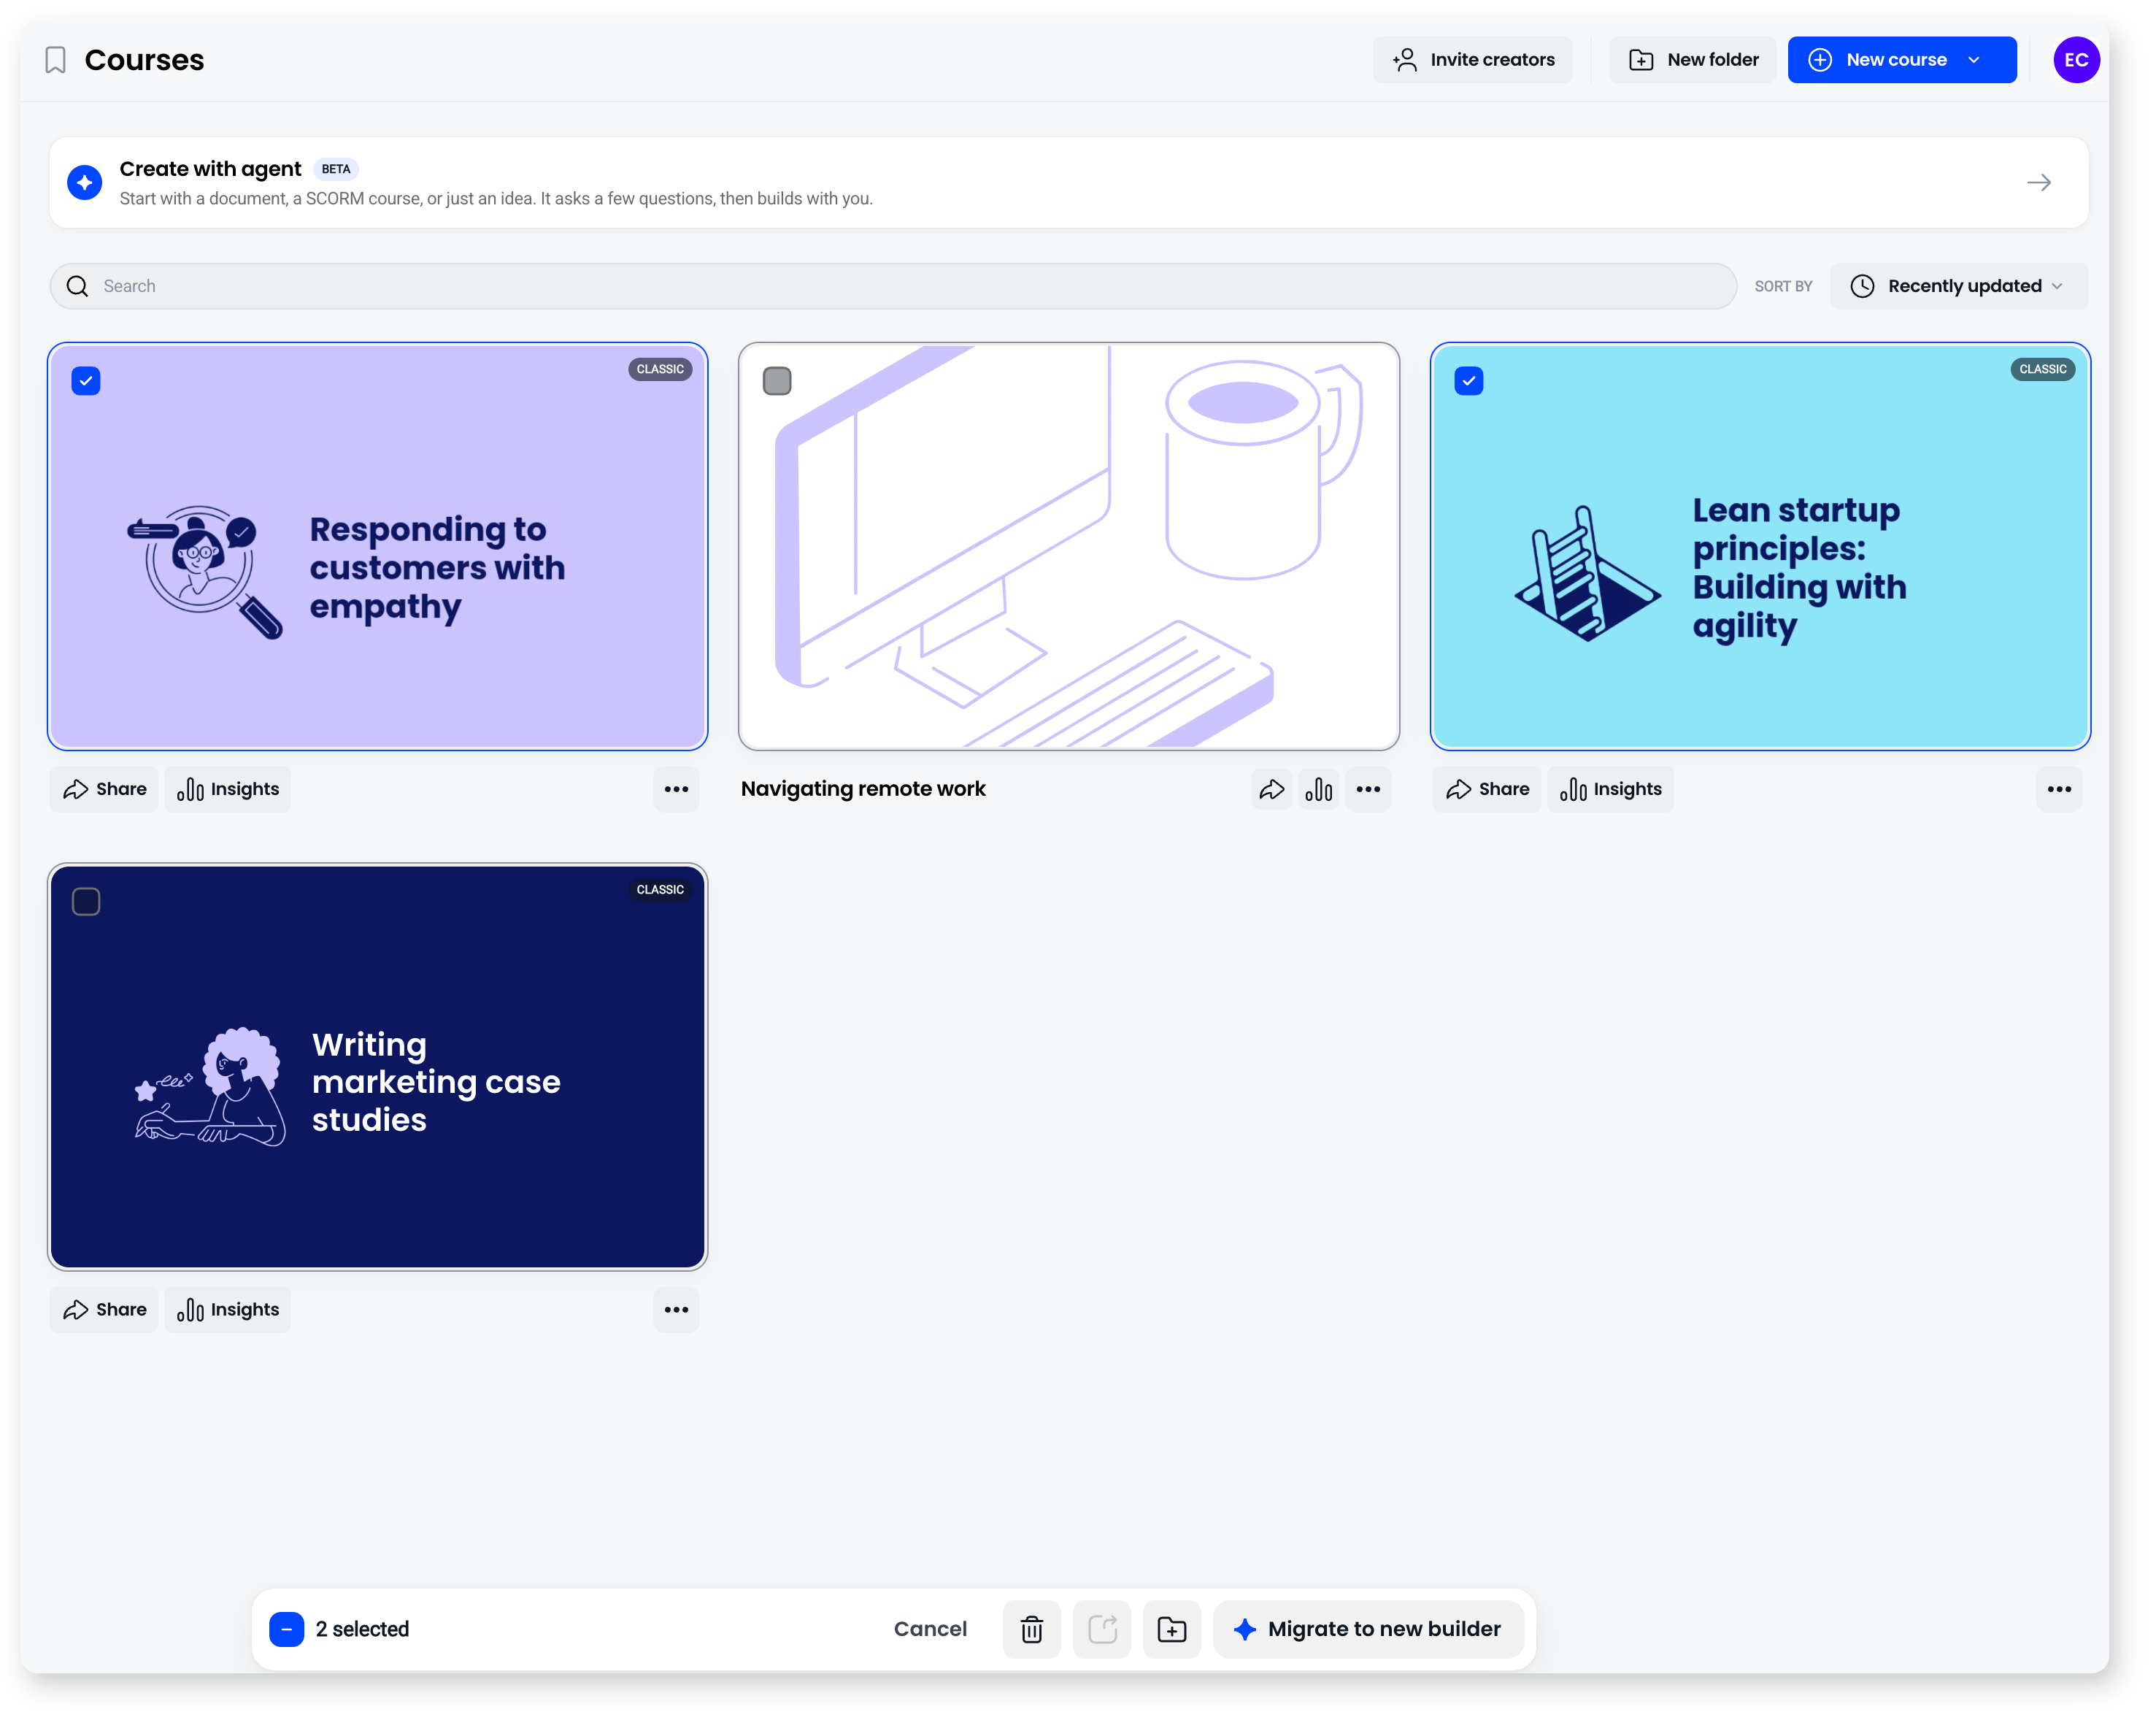
Task: Click Cancel in the selection bar
Action: pyautogui.click(x=930, y=1629)
